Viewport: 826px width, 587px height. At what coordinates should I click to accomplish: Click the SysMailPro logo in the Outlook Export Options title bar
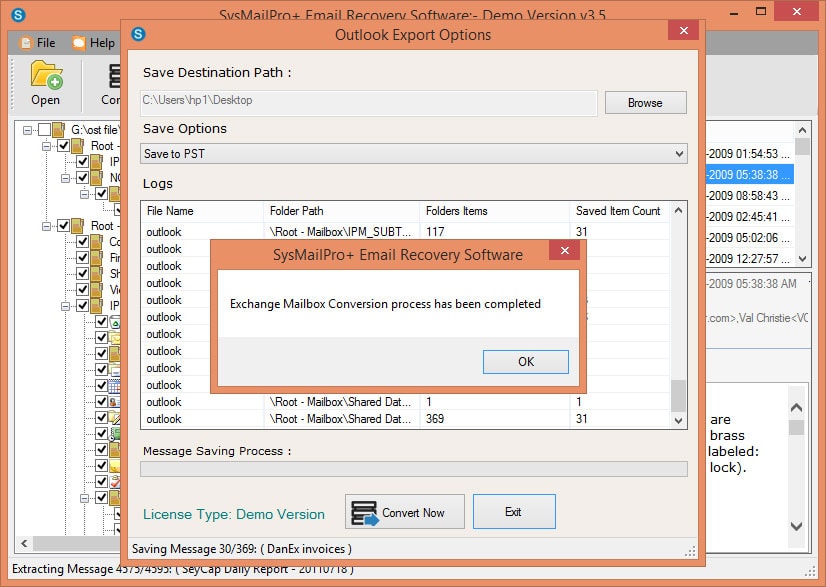pos(138,34)
